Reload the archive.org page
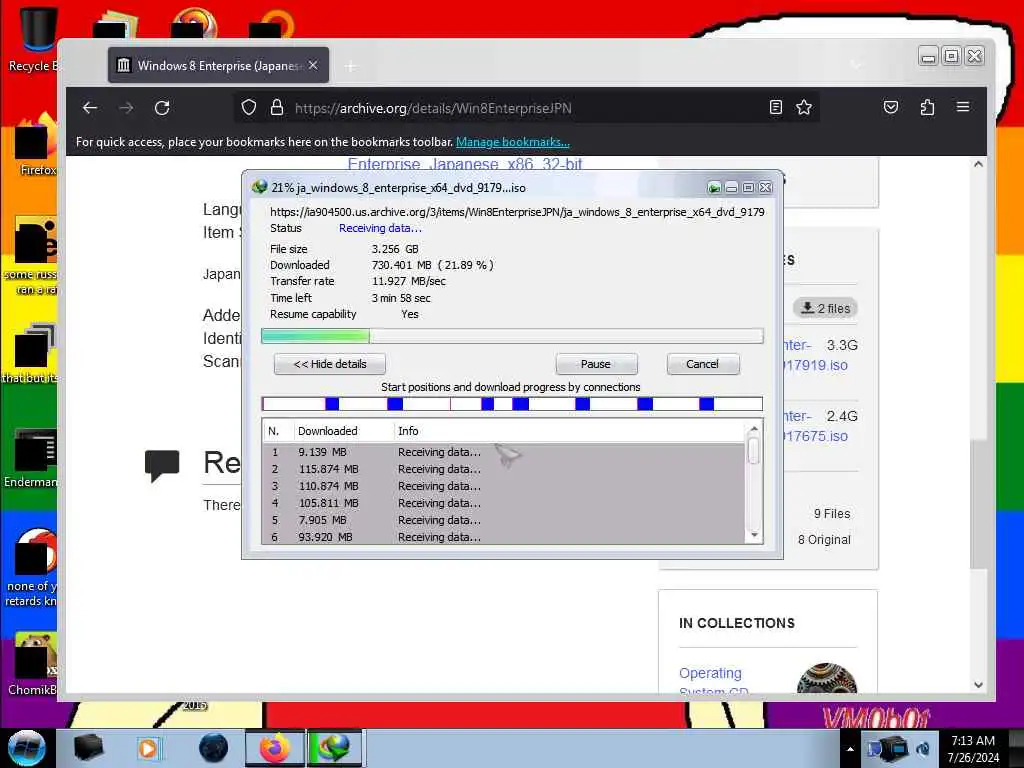Screen dimensions: 1024x768 [x=162, y=108]
